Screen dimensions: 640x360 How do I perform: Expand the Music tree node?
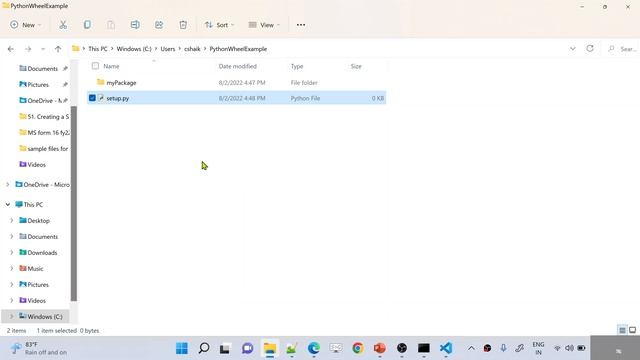[x=11, y=269]
